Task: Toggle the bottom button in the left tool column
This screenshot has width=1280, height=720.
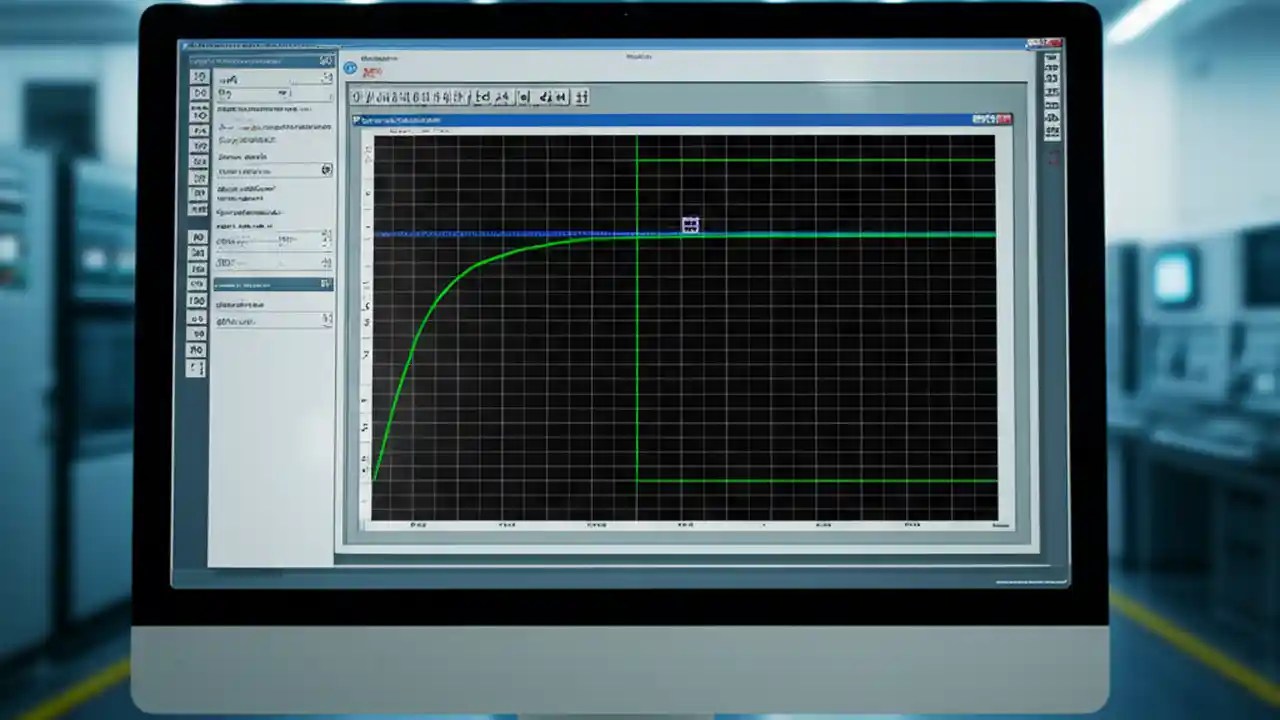Action: click(196, 367)
